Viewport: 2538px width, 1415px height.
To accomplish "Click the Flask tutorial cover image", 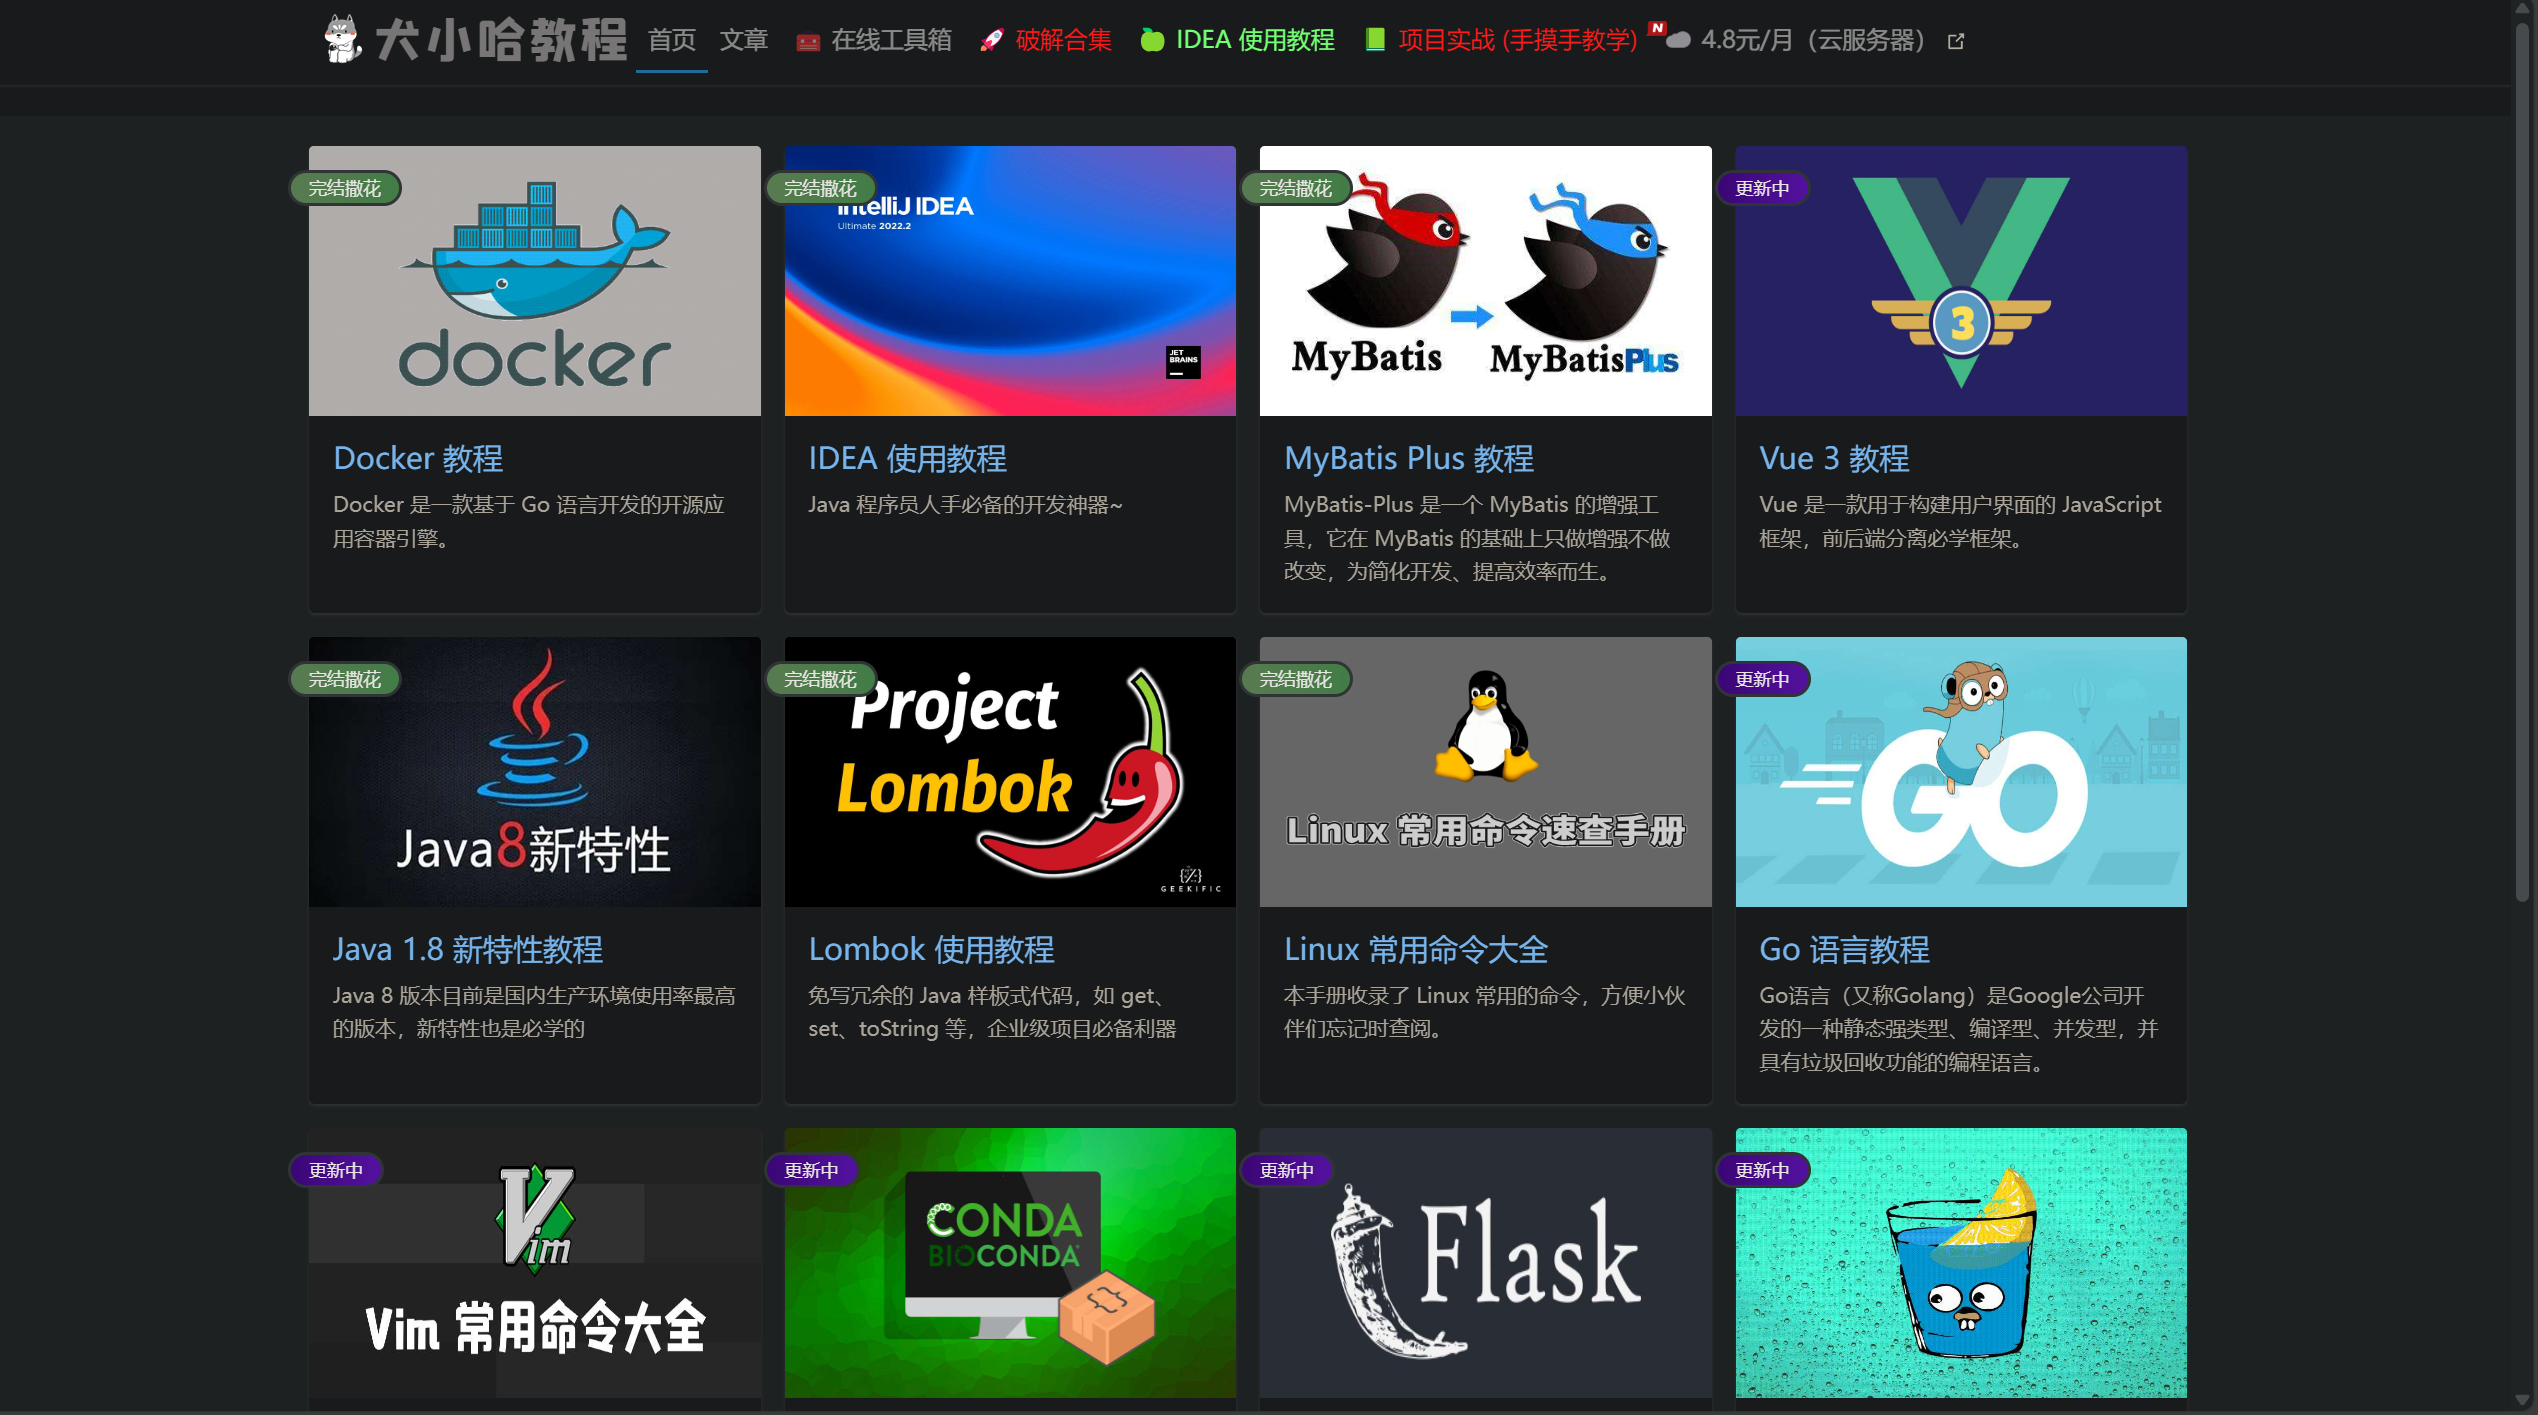I will click(1485, 1262).
